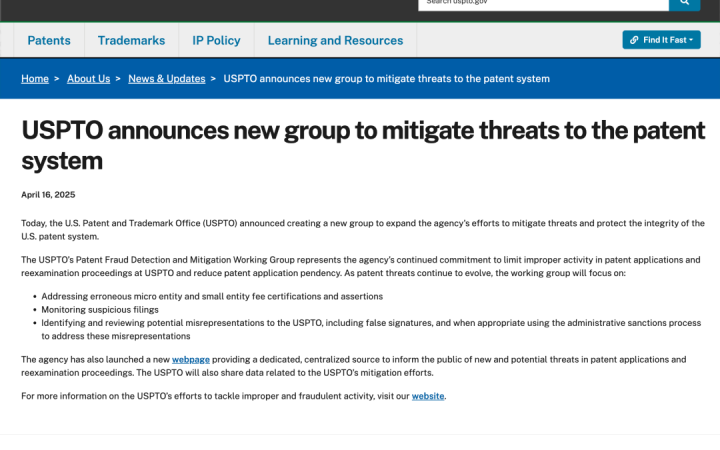This screenshot has height=450, width=720.
Task: Click the April 16, 2025 publication date
Action: tap(48, 195)
